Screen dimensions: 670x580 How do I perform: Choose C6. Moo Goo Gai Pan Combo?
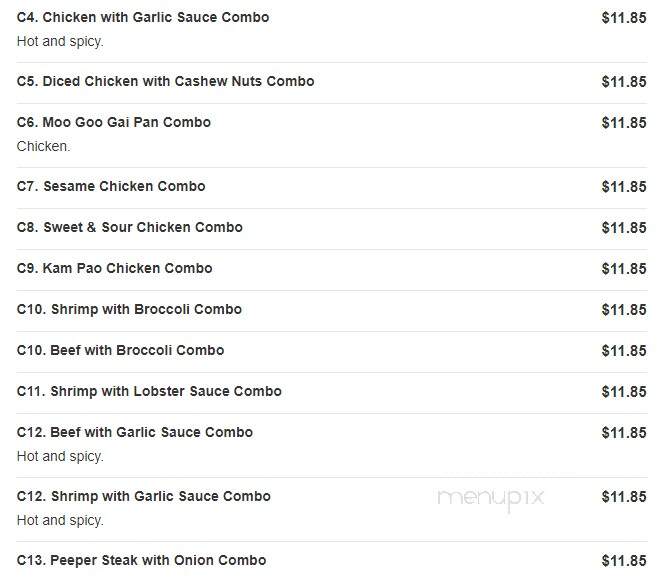tap(114, 122)
